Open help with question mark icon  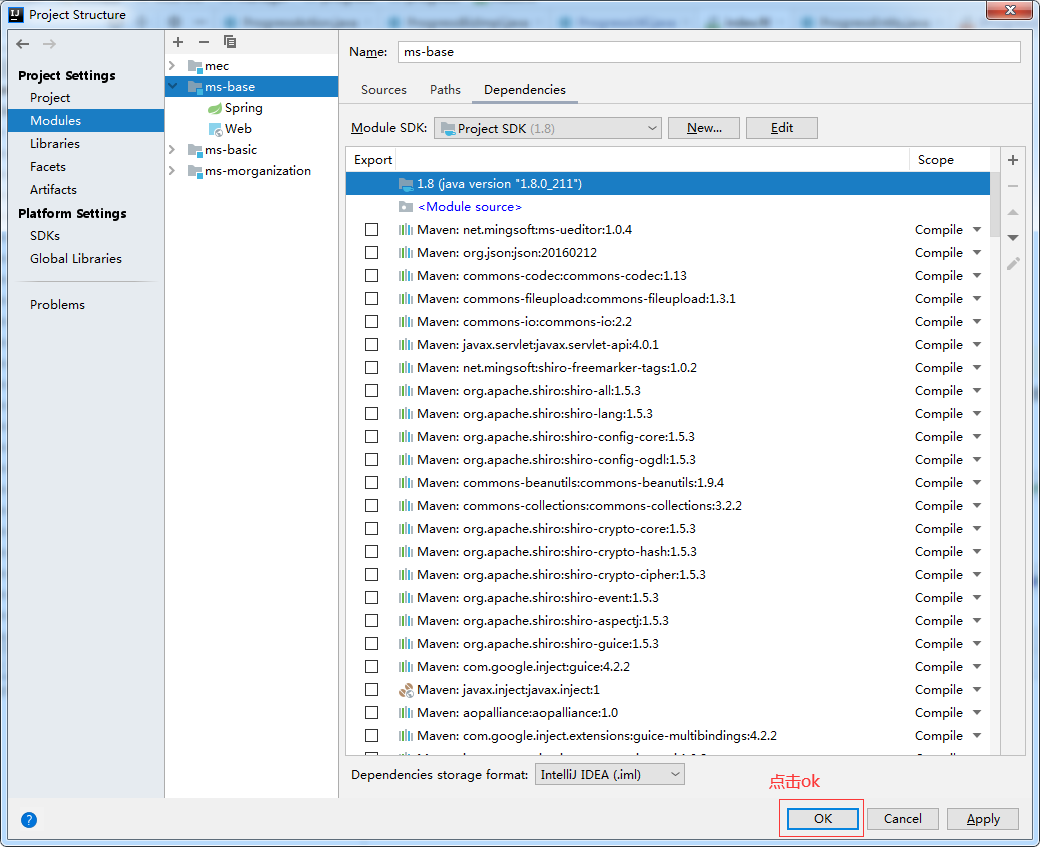(29, 820)
